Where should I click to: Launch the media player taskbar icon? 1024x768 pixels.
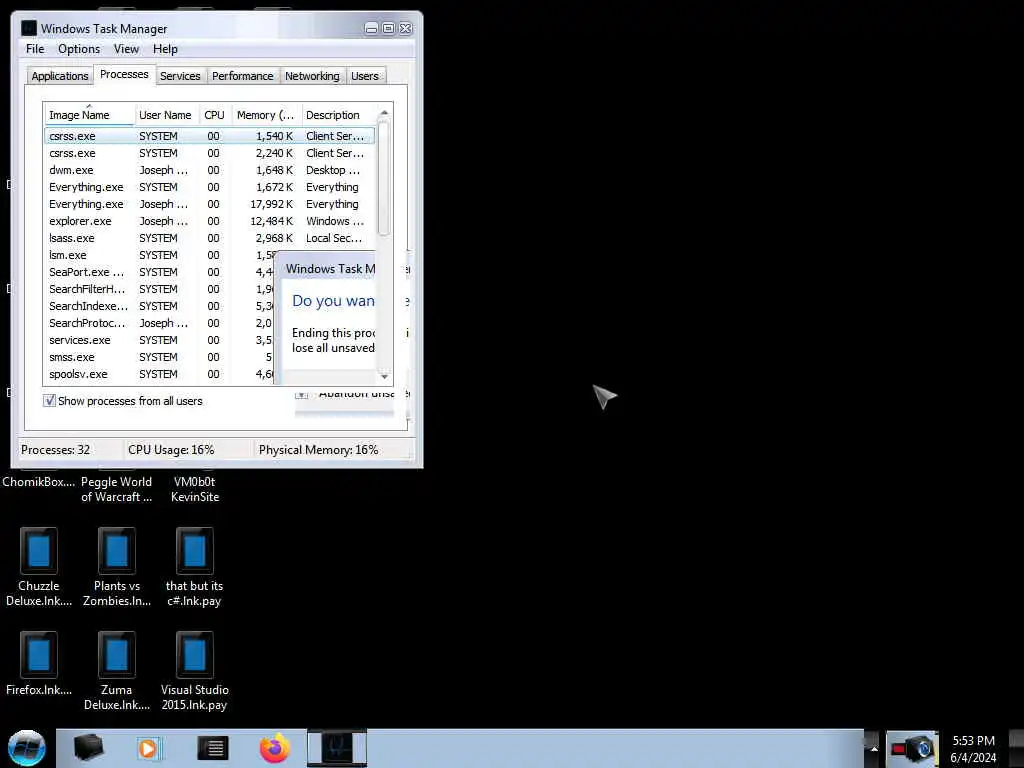(148, 748)
